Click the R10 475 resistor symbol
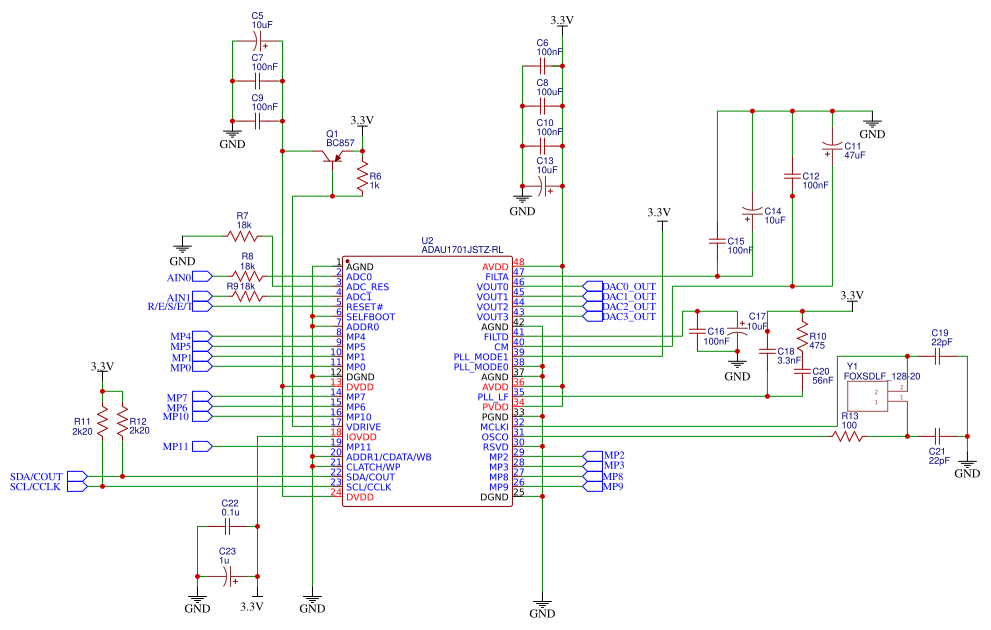The height and width of the screenshot is (630, 991). coord(801,332)
